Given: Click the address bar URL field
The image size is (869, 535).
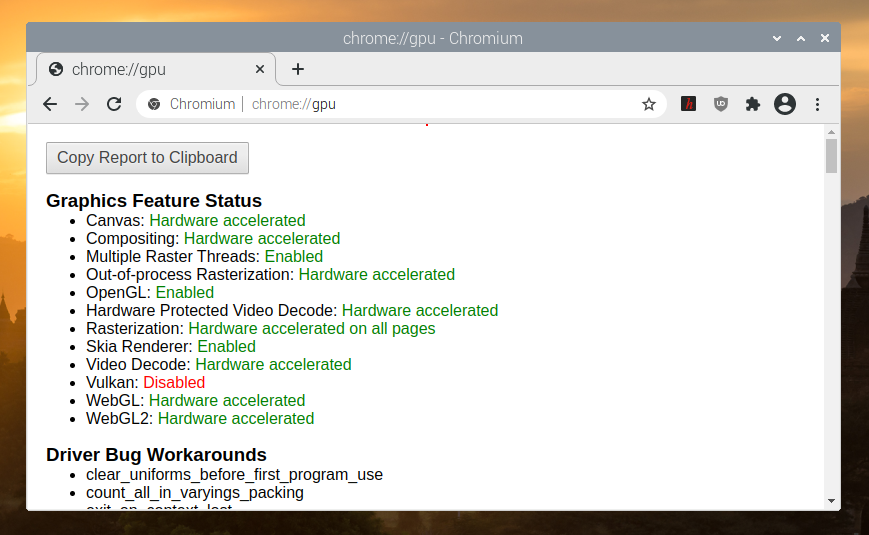Looking at the screenshot, I should pos(401,104).
